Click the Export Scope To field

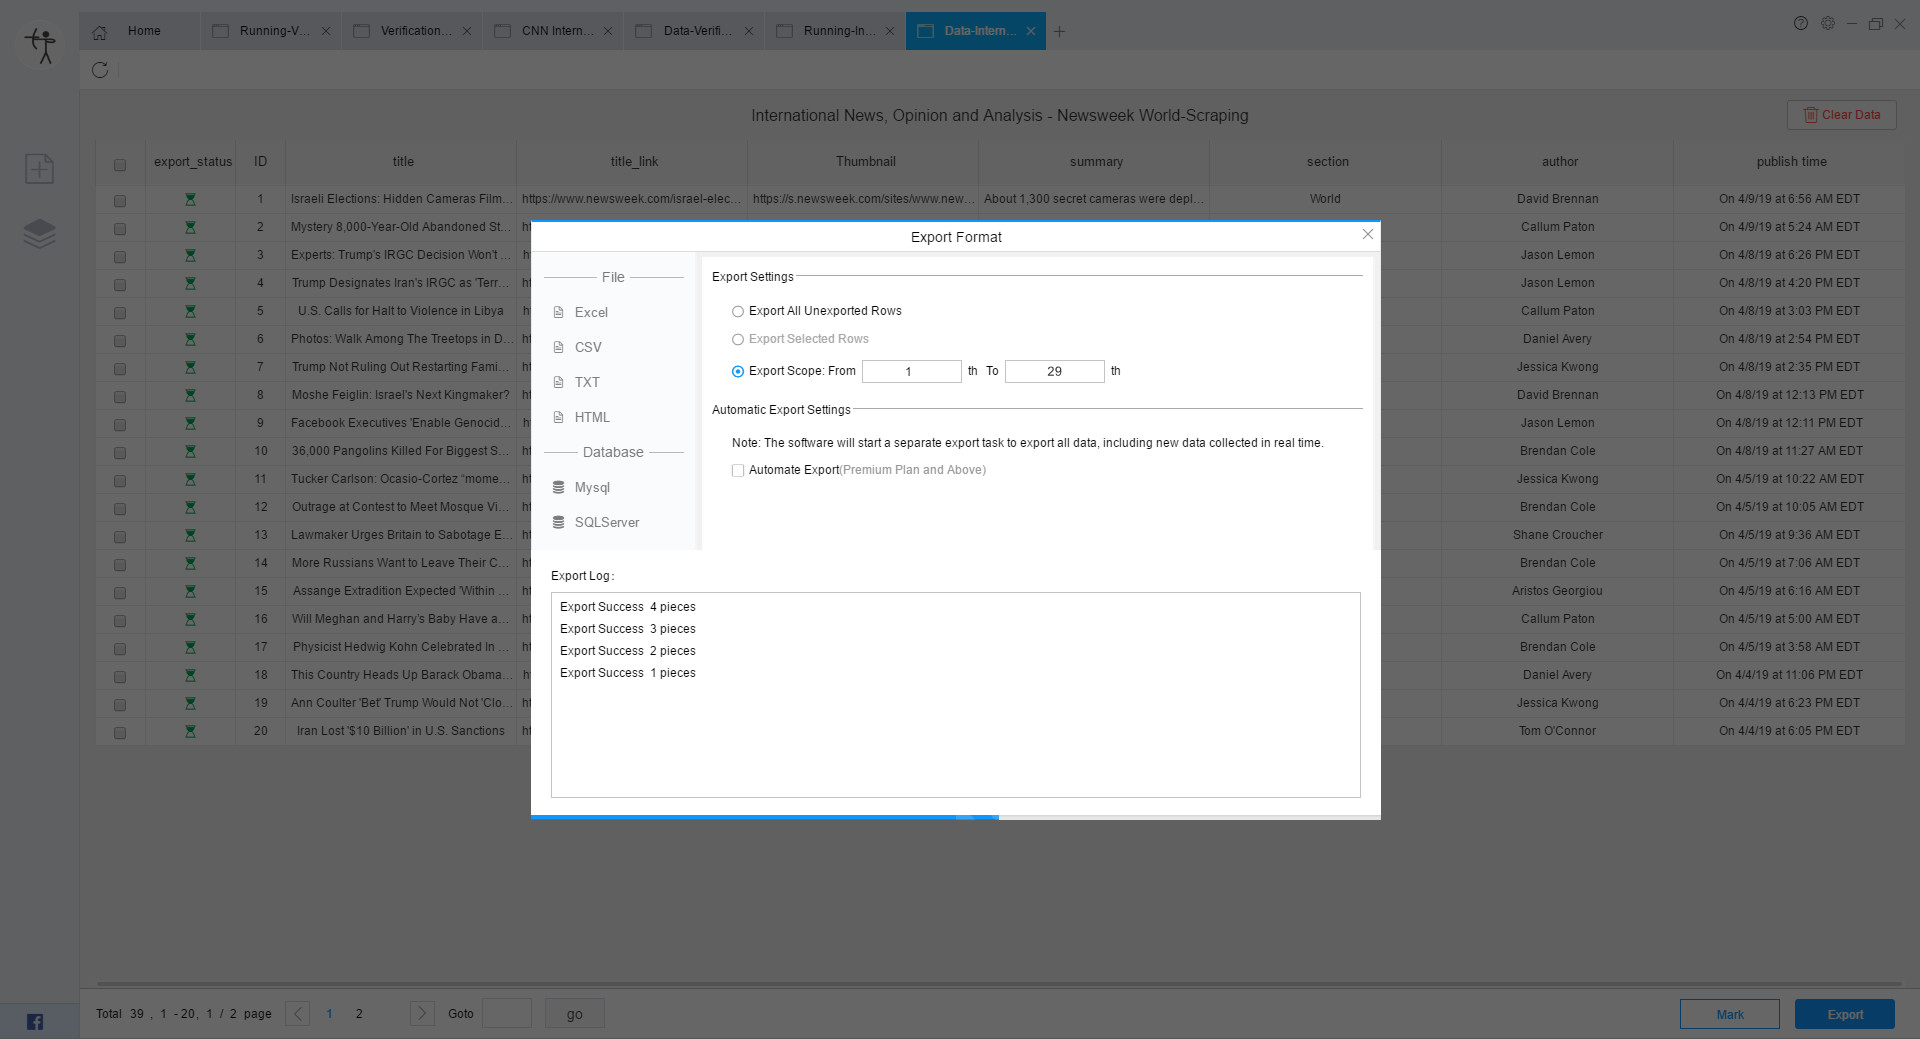1054,371
